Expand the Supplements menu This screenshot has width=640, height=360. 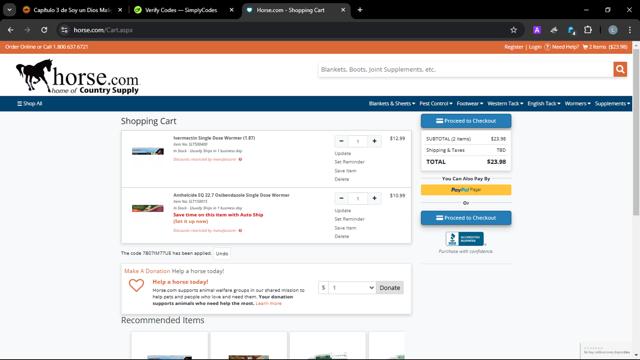pos(612,104)
